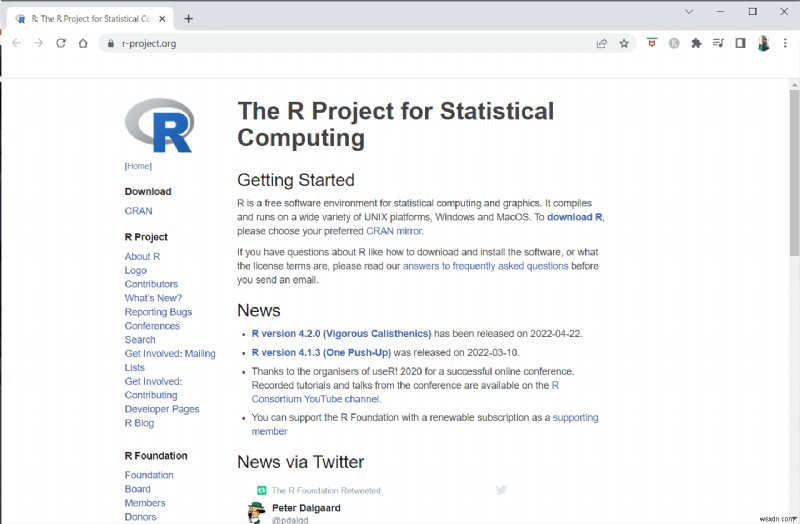Select the R Project for Statistical Computing tab
The width and height of the screenshot is (800, 524).
point(91,19)
